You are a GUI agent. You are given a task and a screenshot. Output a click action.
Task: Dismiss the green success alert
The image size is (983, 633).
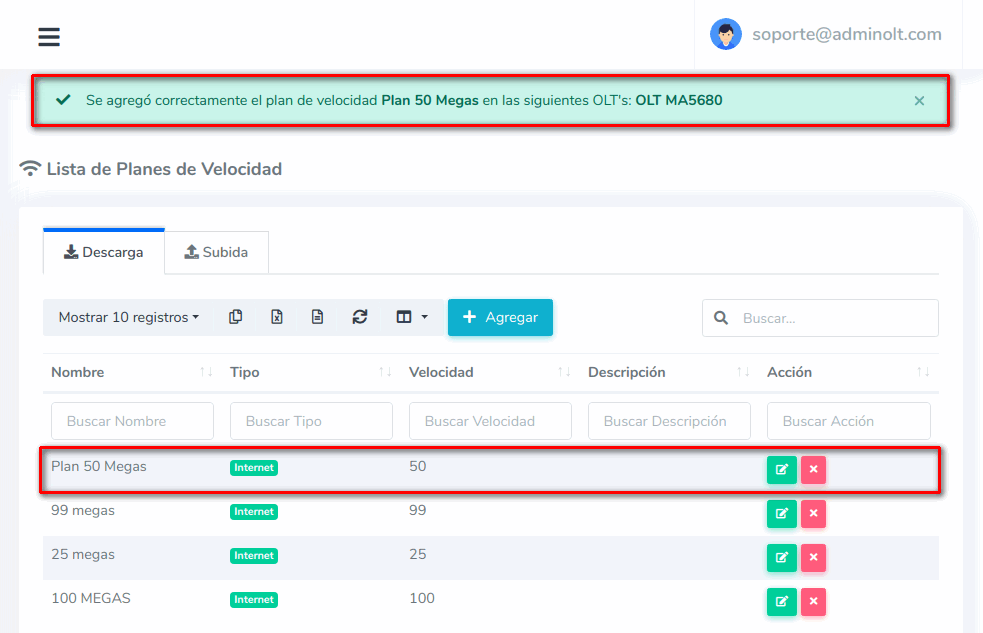click(919, 101)
